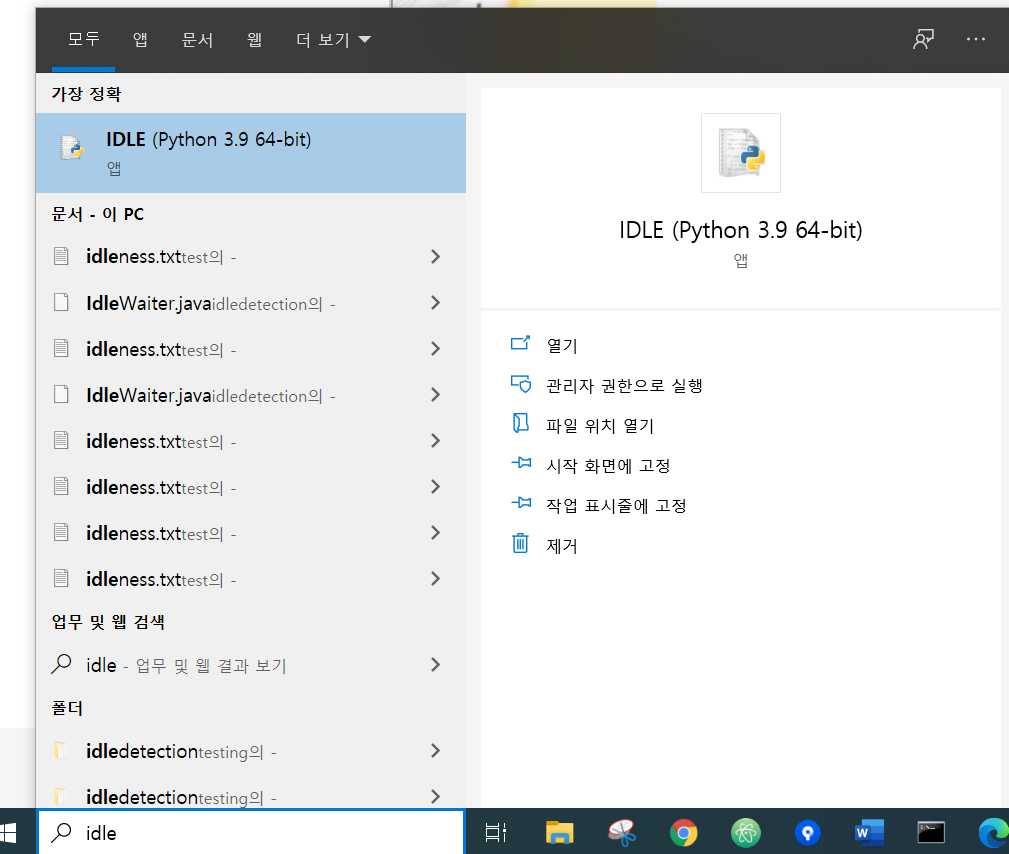
Task: Open Microsoft Word from the taskbar
Action: pyautogui.click(x=869, y=833)
